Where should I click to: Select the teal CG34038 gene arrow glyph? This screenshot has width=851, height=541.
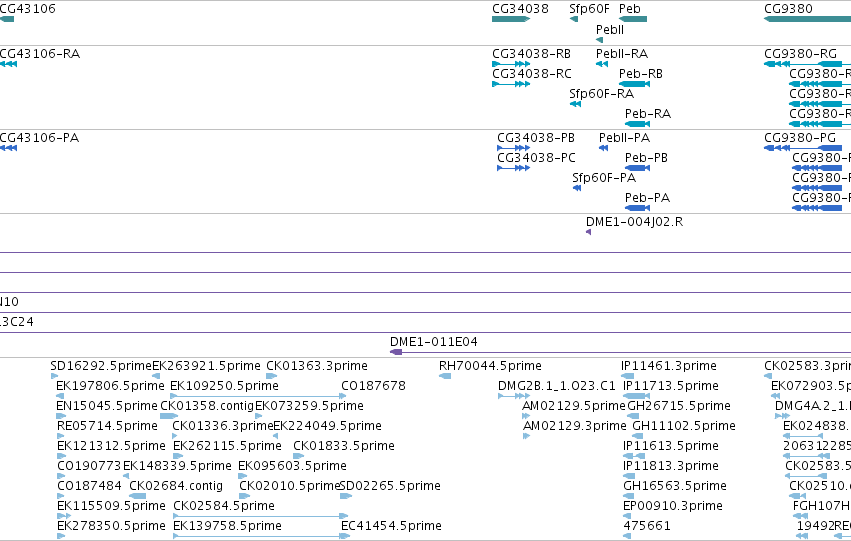point(511,19)
